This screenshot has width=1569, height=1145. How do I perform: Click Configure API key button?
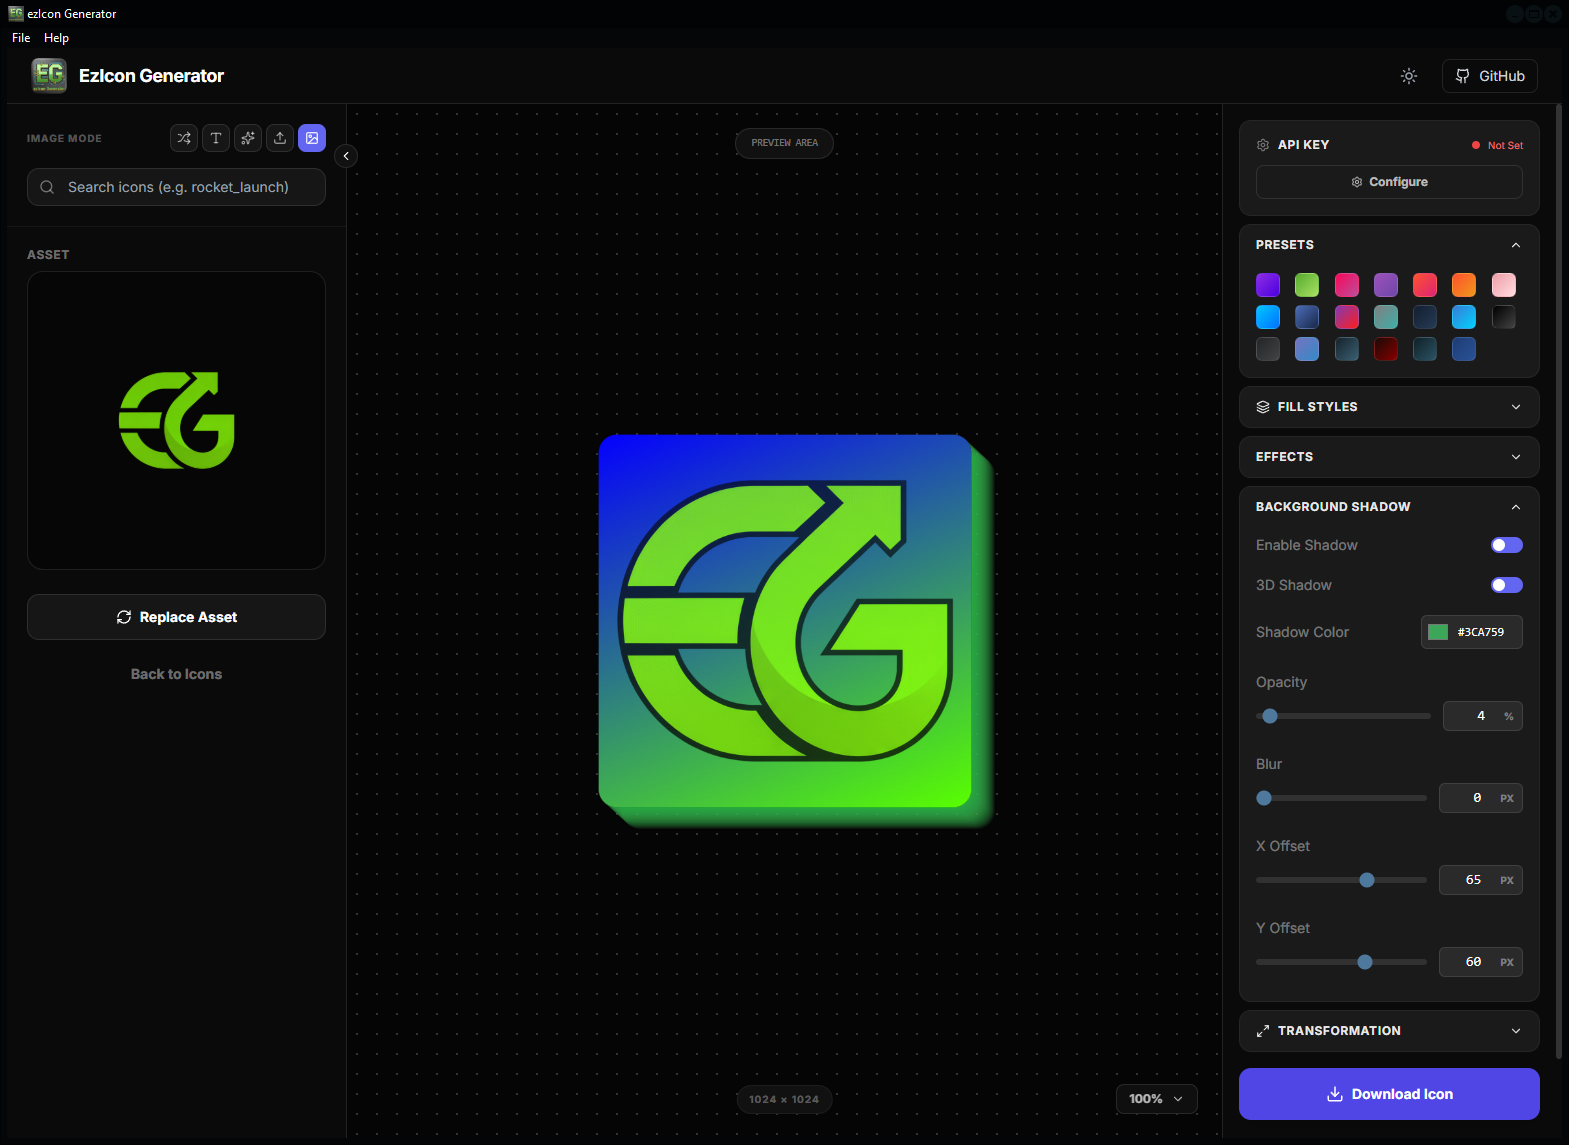pyautogui.click(x=1389, y=182)
